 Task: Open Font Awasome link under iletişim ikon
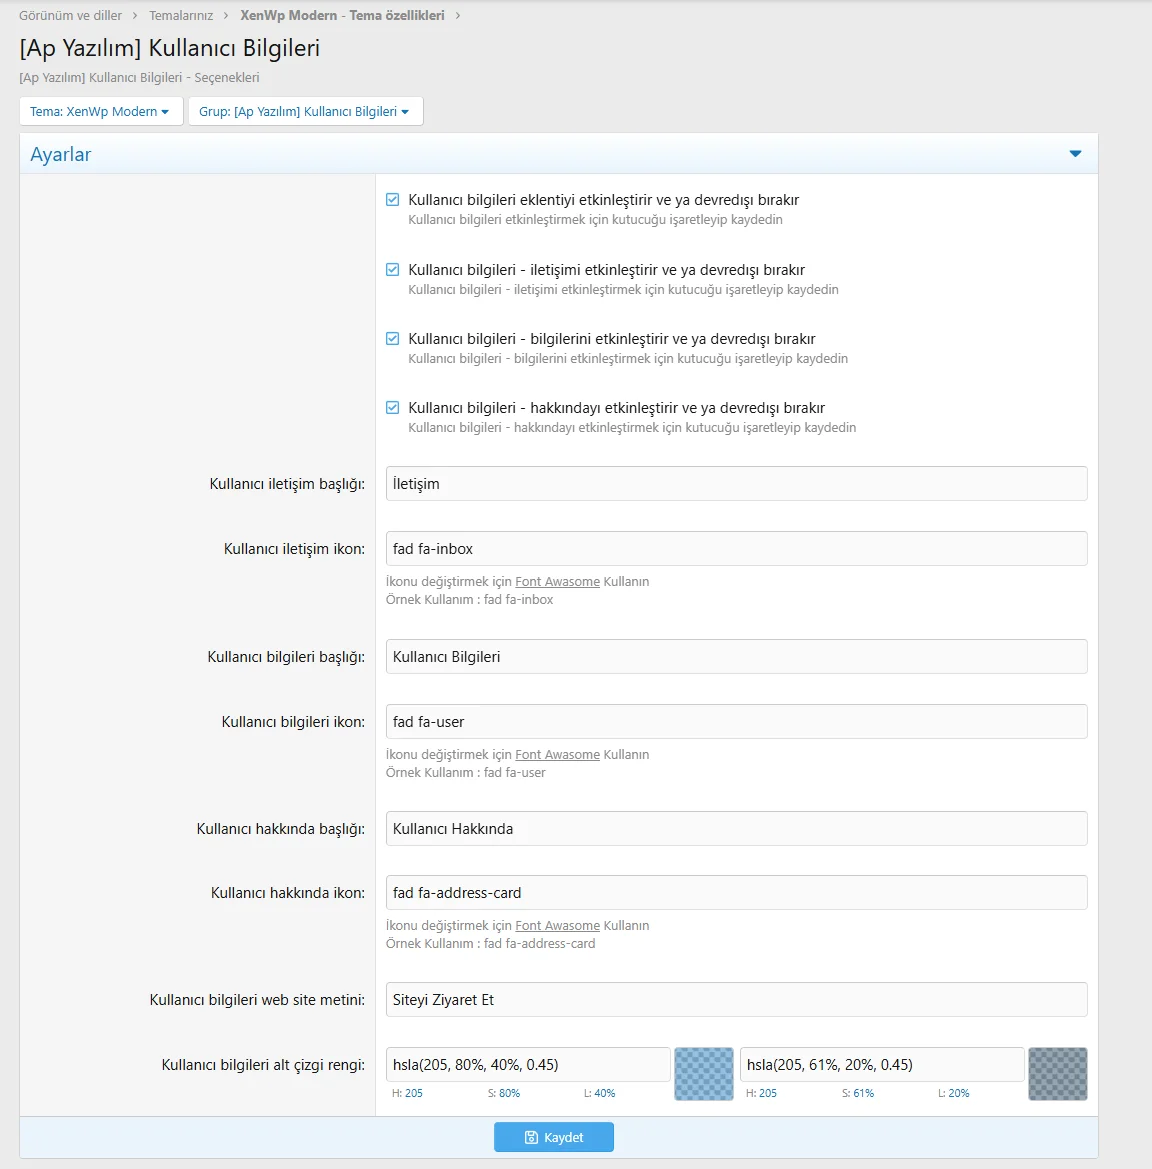click(557, 582)
